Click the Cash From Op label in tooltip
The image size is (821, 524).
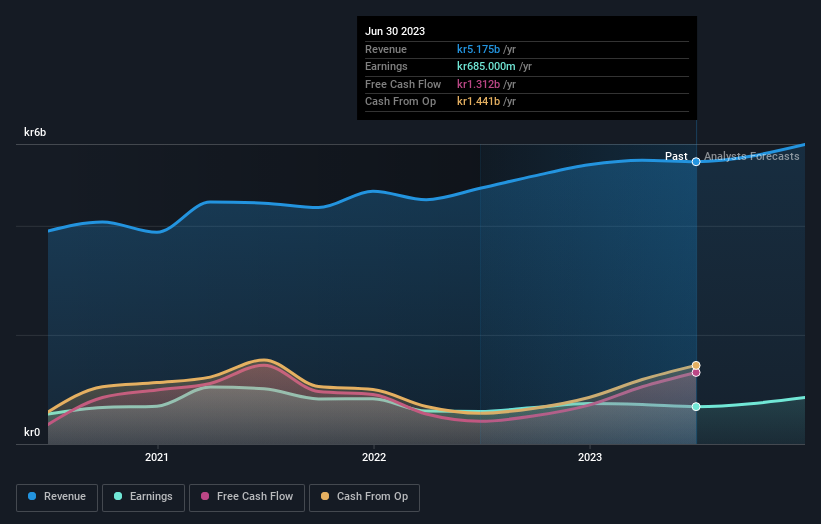click(401, 102)
